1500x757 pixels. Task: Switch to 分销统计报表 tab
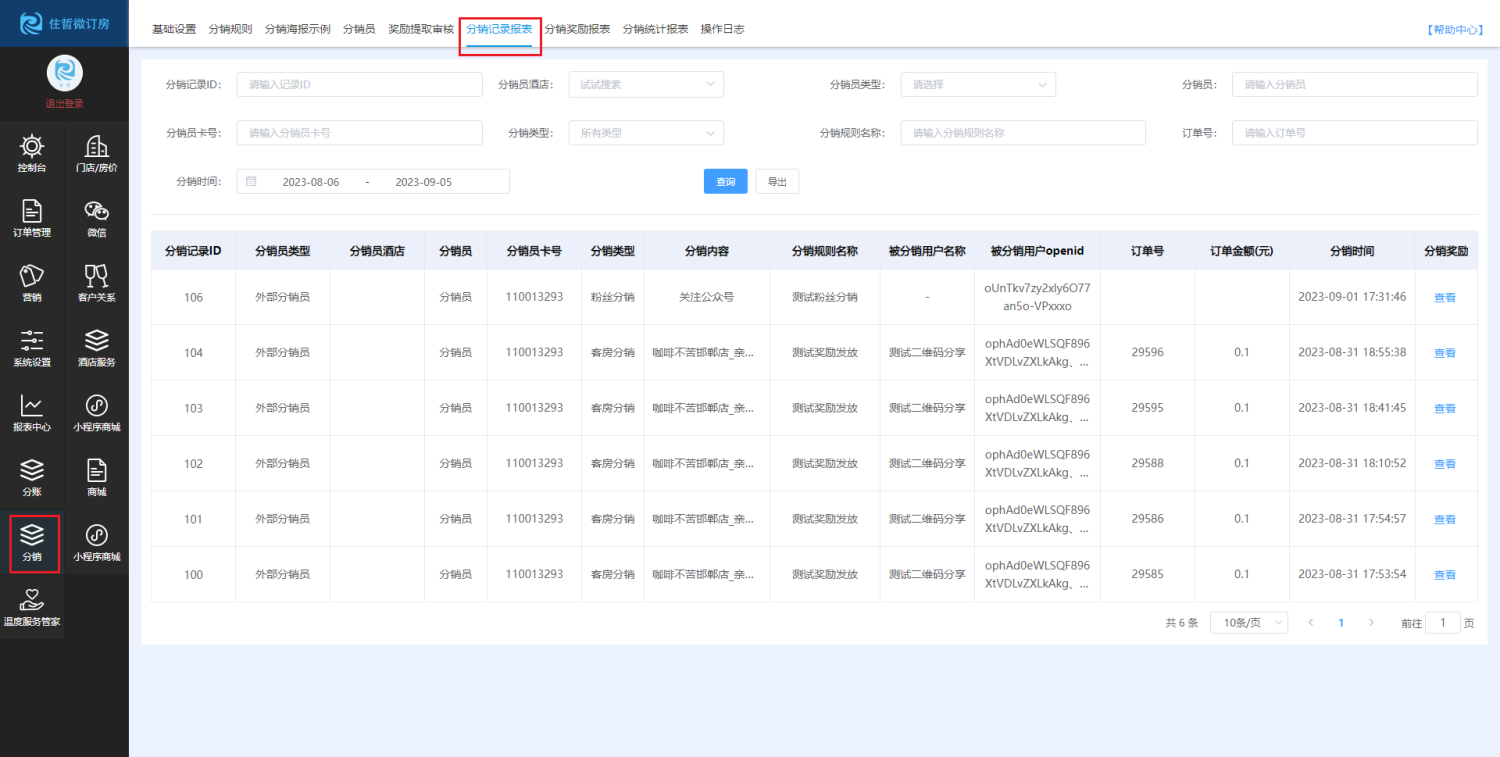coord(655,29)
